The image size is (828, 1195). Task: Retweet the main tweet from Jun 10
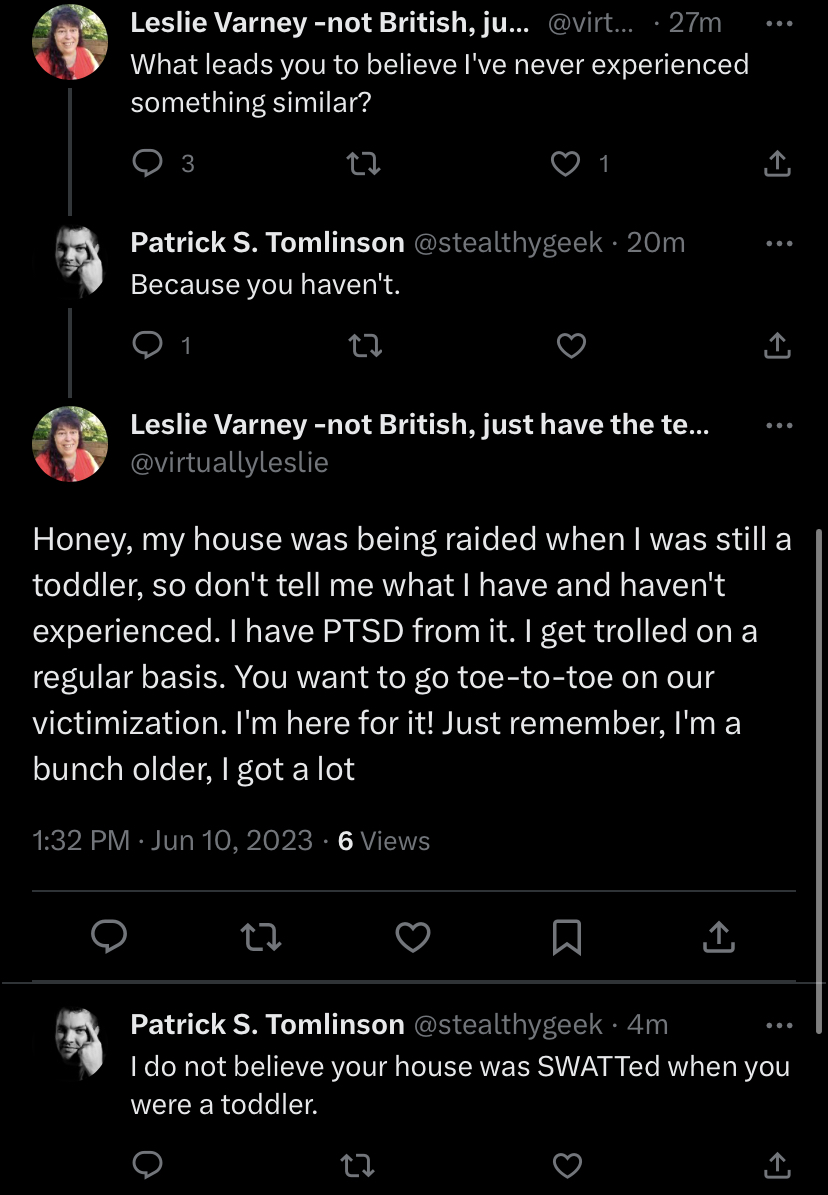[x=261, y=937]
